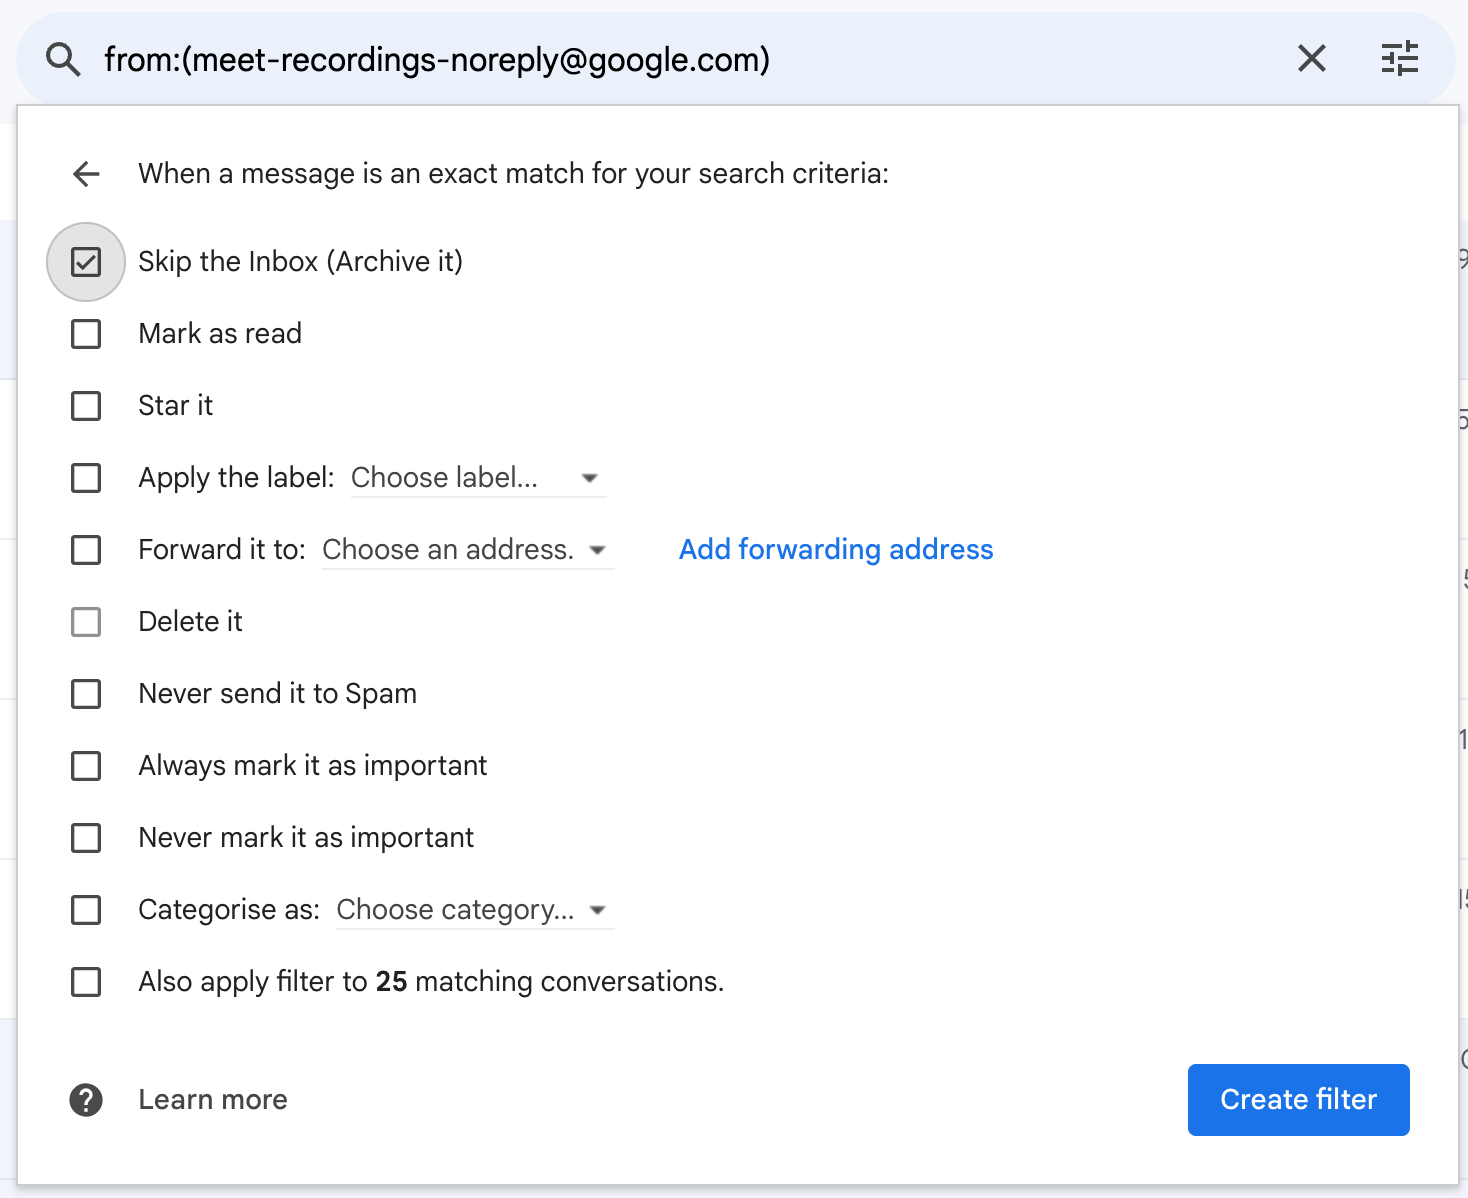Enable the Mark as read checkbox
Screen dimensions: 1468x1198
pos(86,334)
